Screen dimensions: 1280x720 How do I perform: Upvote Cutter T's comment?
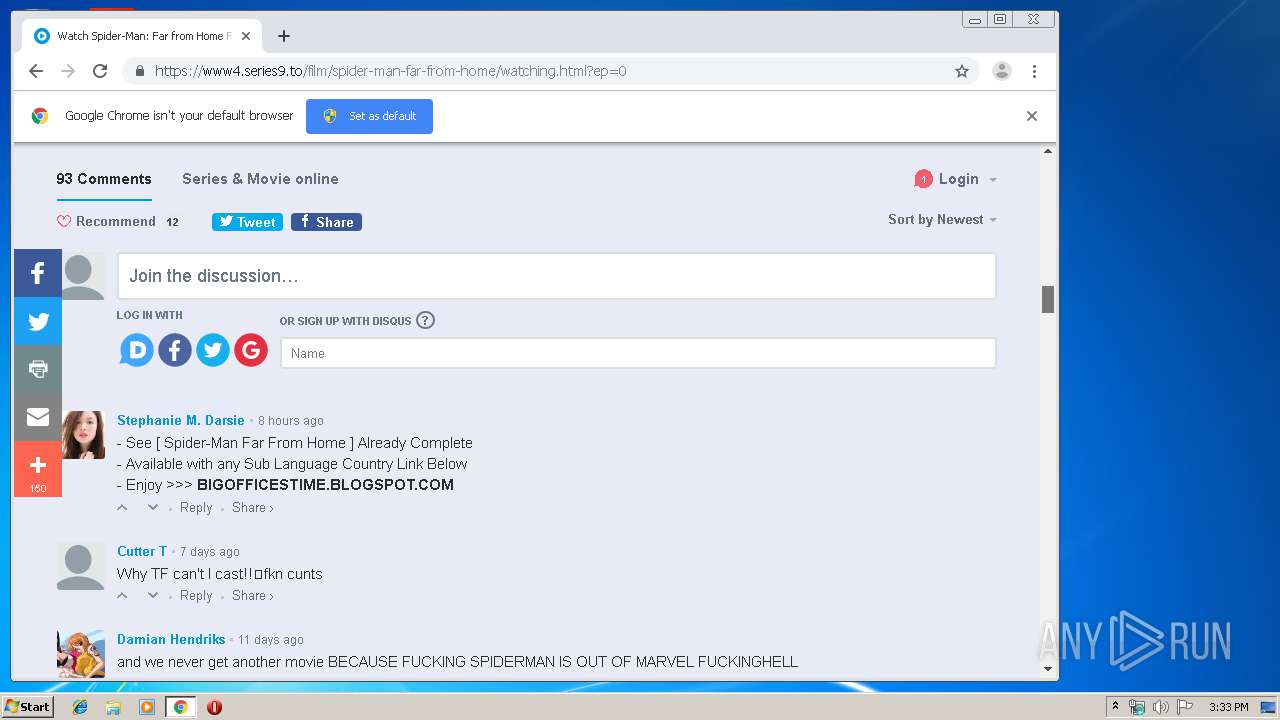(x=123, y=596)
